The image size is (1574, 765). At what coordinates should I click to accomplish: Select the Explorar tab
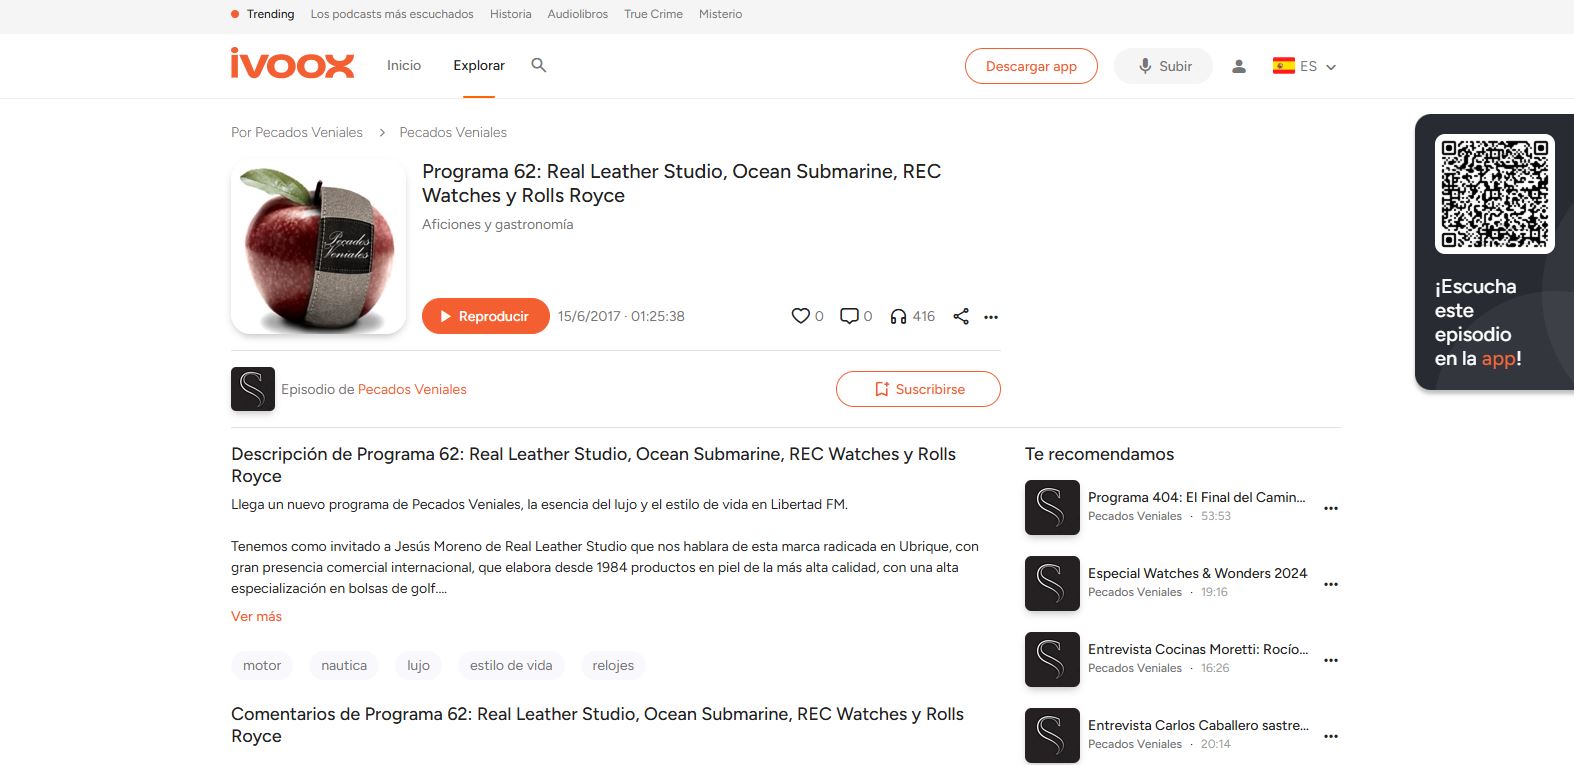pyautogui.click(x=479, y=65)
